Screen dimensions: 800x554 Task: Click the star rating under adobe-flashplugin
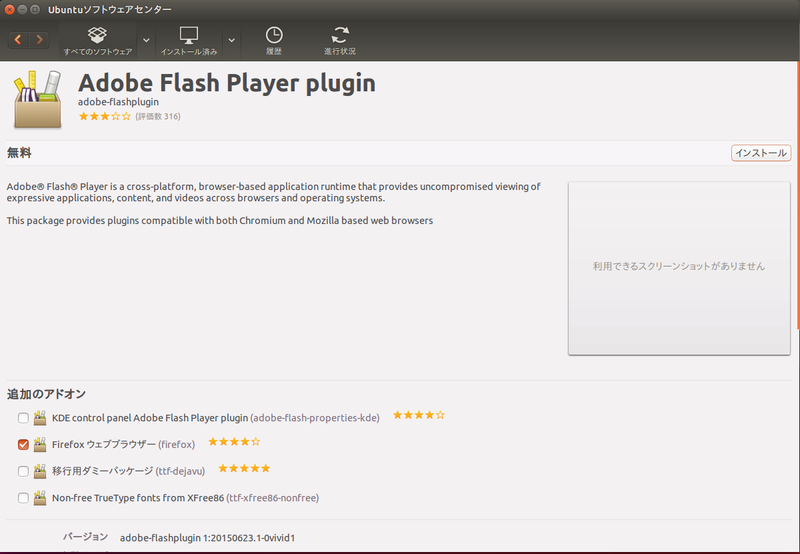(x=105, y=116)
